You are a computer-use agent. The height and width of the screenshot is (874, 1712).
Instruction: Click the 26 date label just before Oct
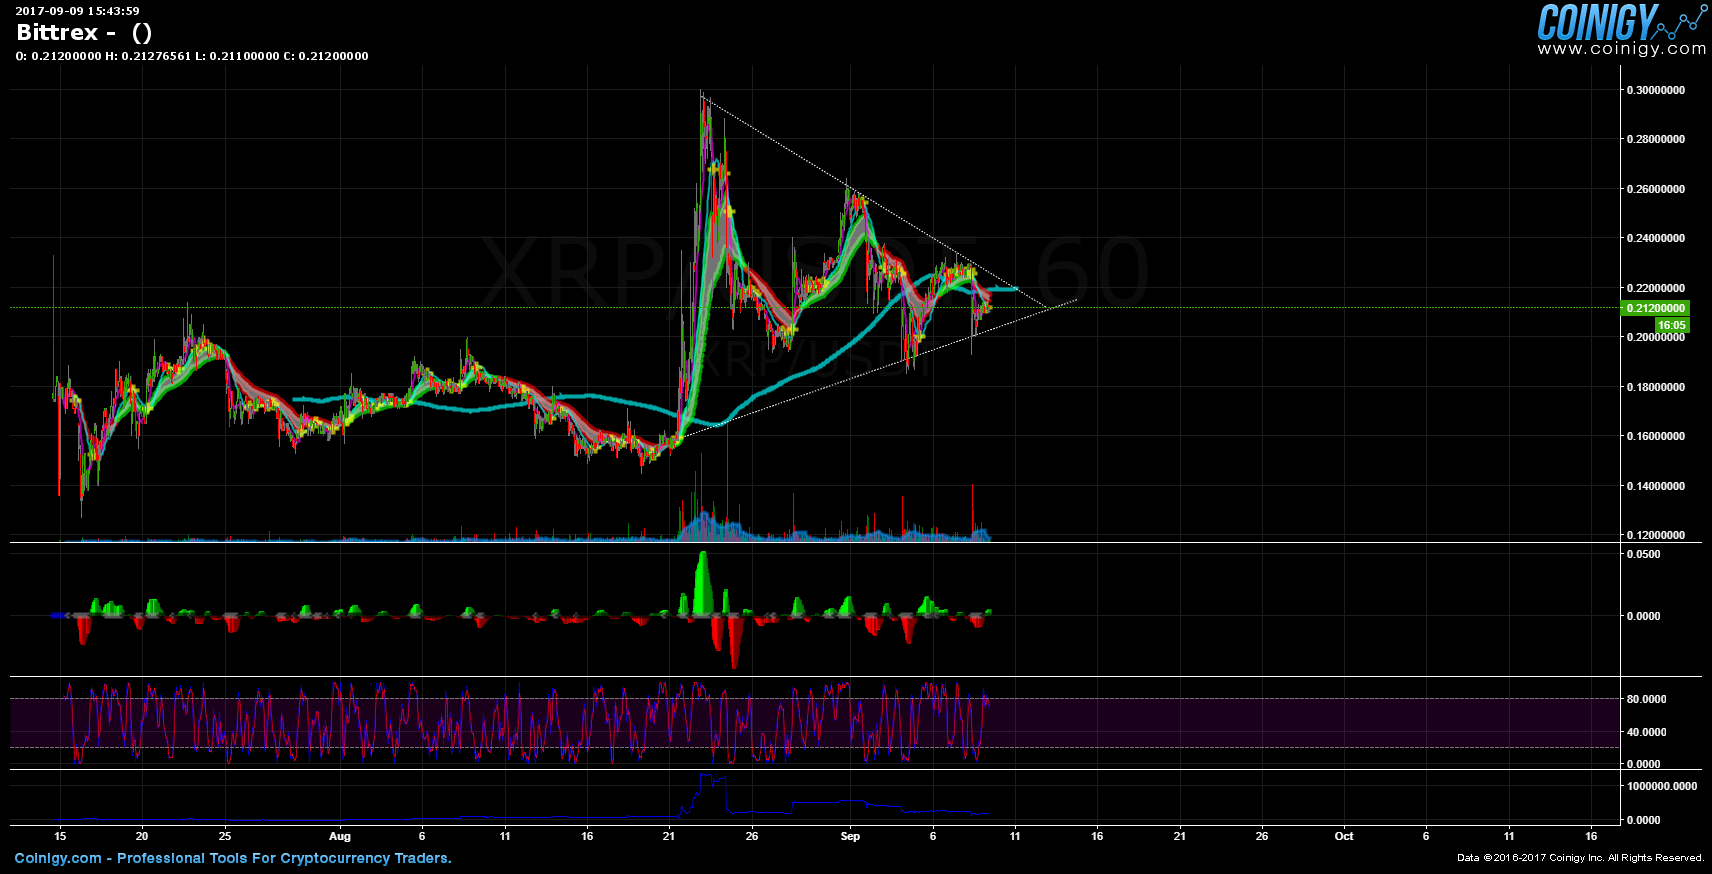pyautogui.click(x=1262, y=836)
